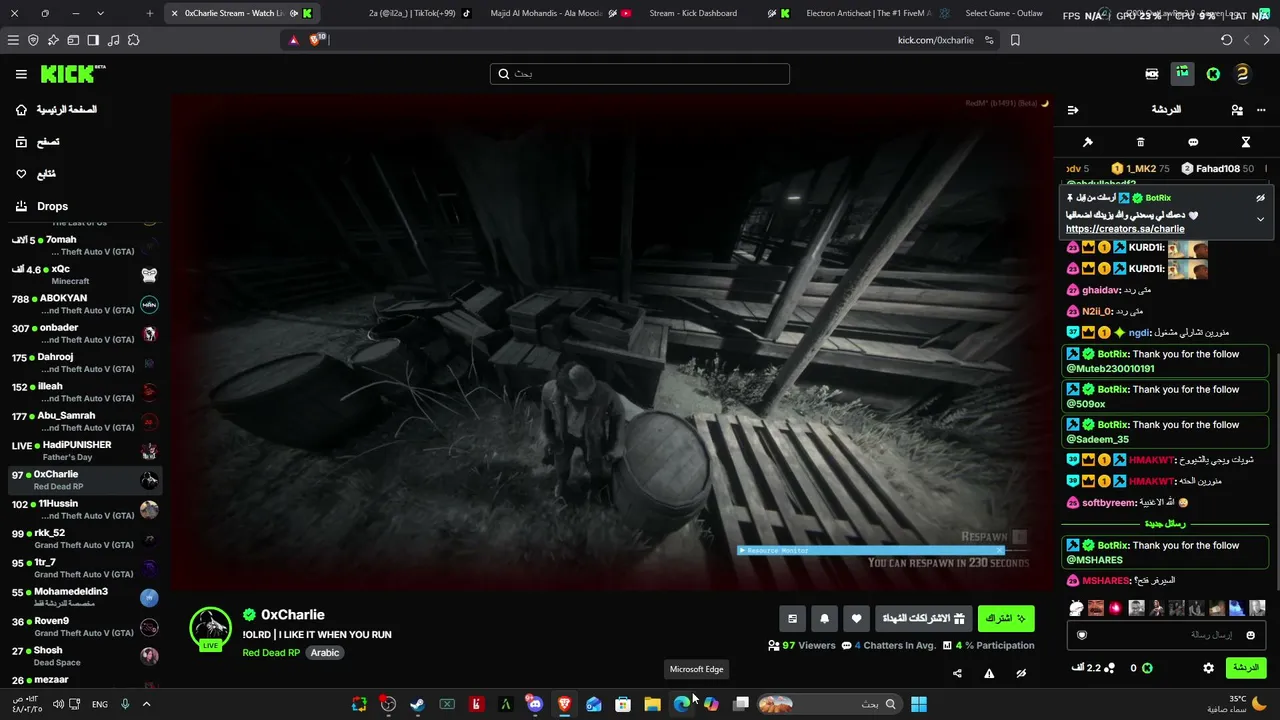This screenshot has height=720, width=1280.
Task: Switch to the Majid Al Mohandis tab
Action: (x=560, y=13)
